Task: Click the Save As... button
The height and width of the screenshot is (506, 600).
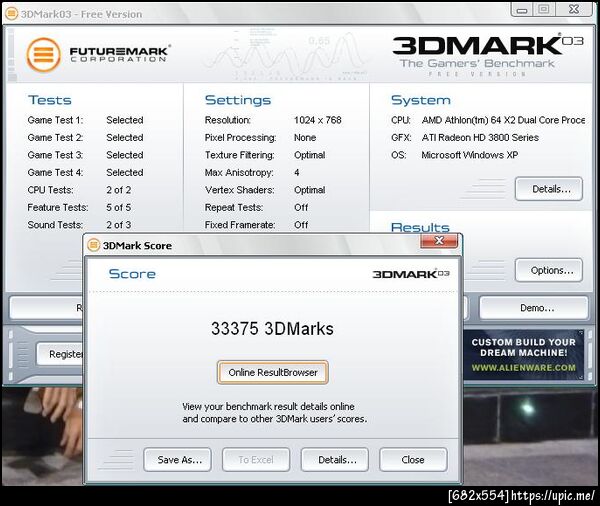Action: pos(178,459)
